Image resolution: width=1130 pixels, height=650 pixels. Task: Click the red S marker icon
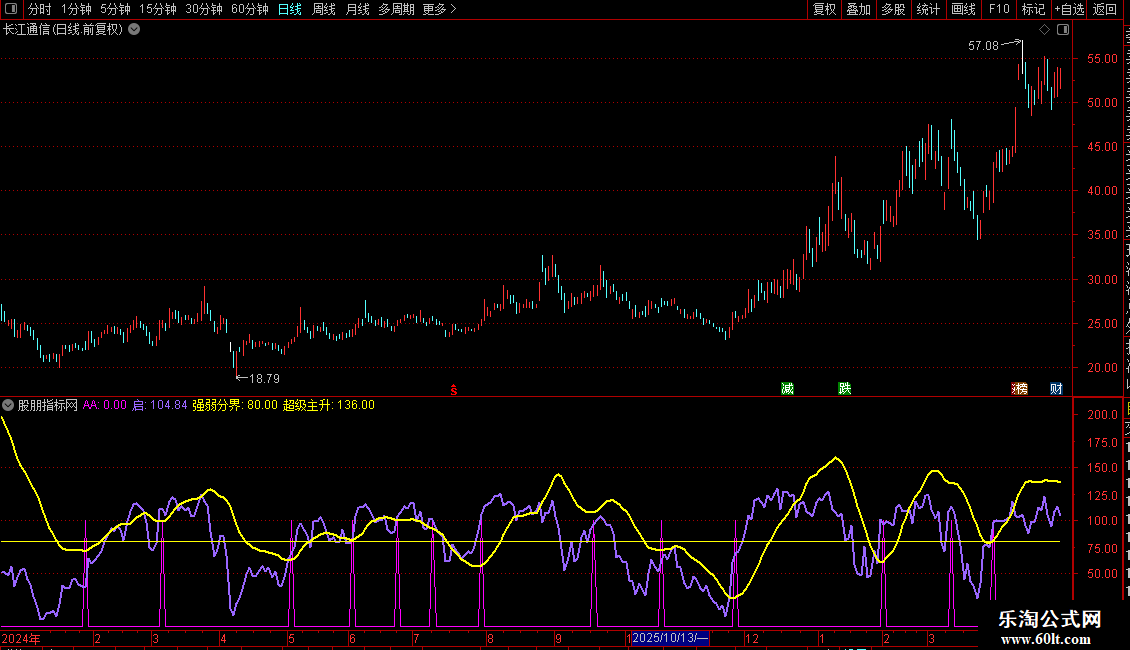454,390
